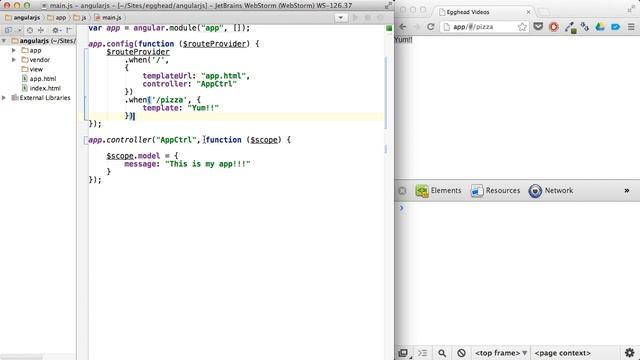The width and height of the screenshot is (640, 360).
Task: Bookmark the page with the star icon
Action: click(522, 27)
